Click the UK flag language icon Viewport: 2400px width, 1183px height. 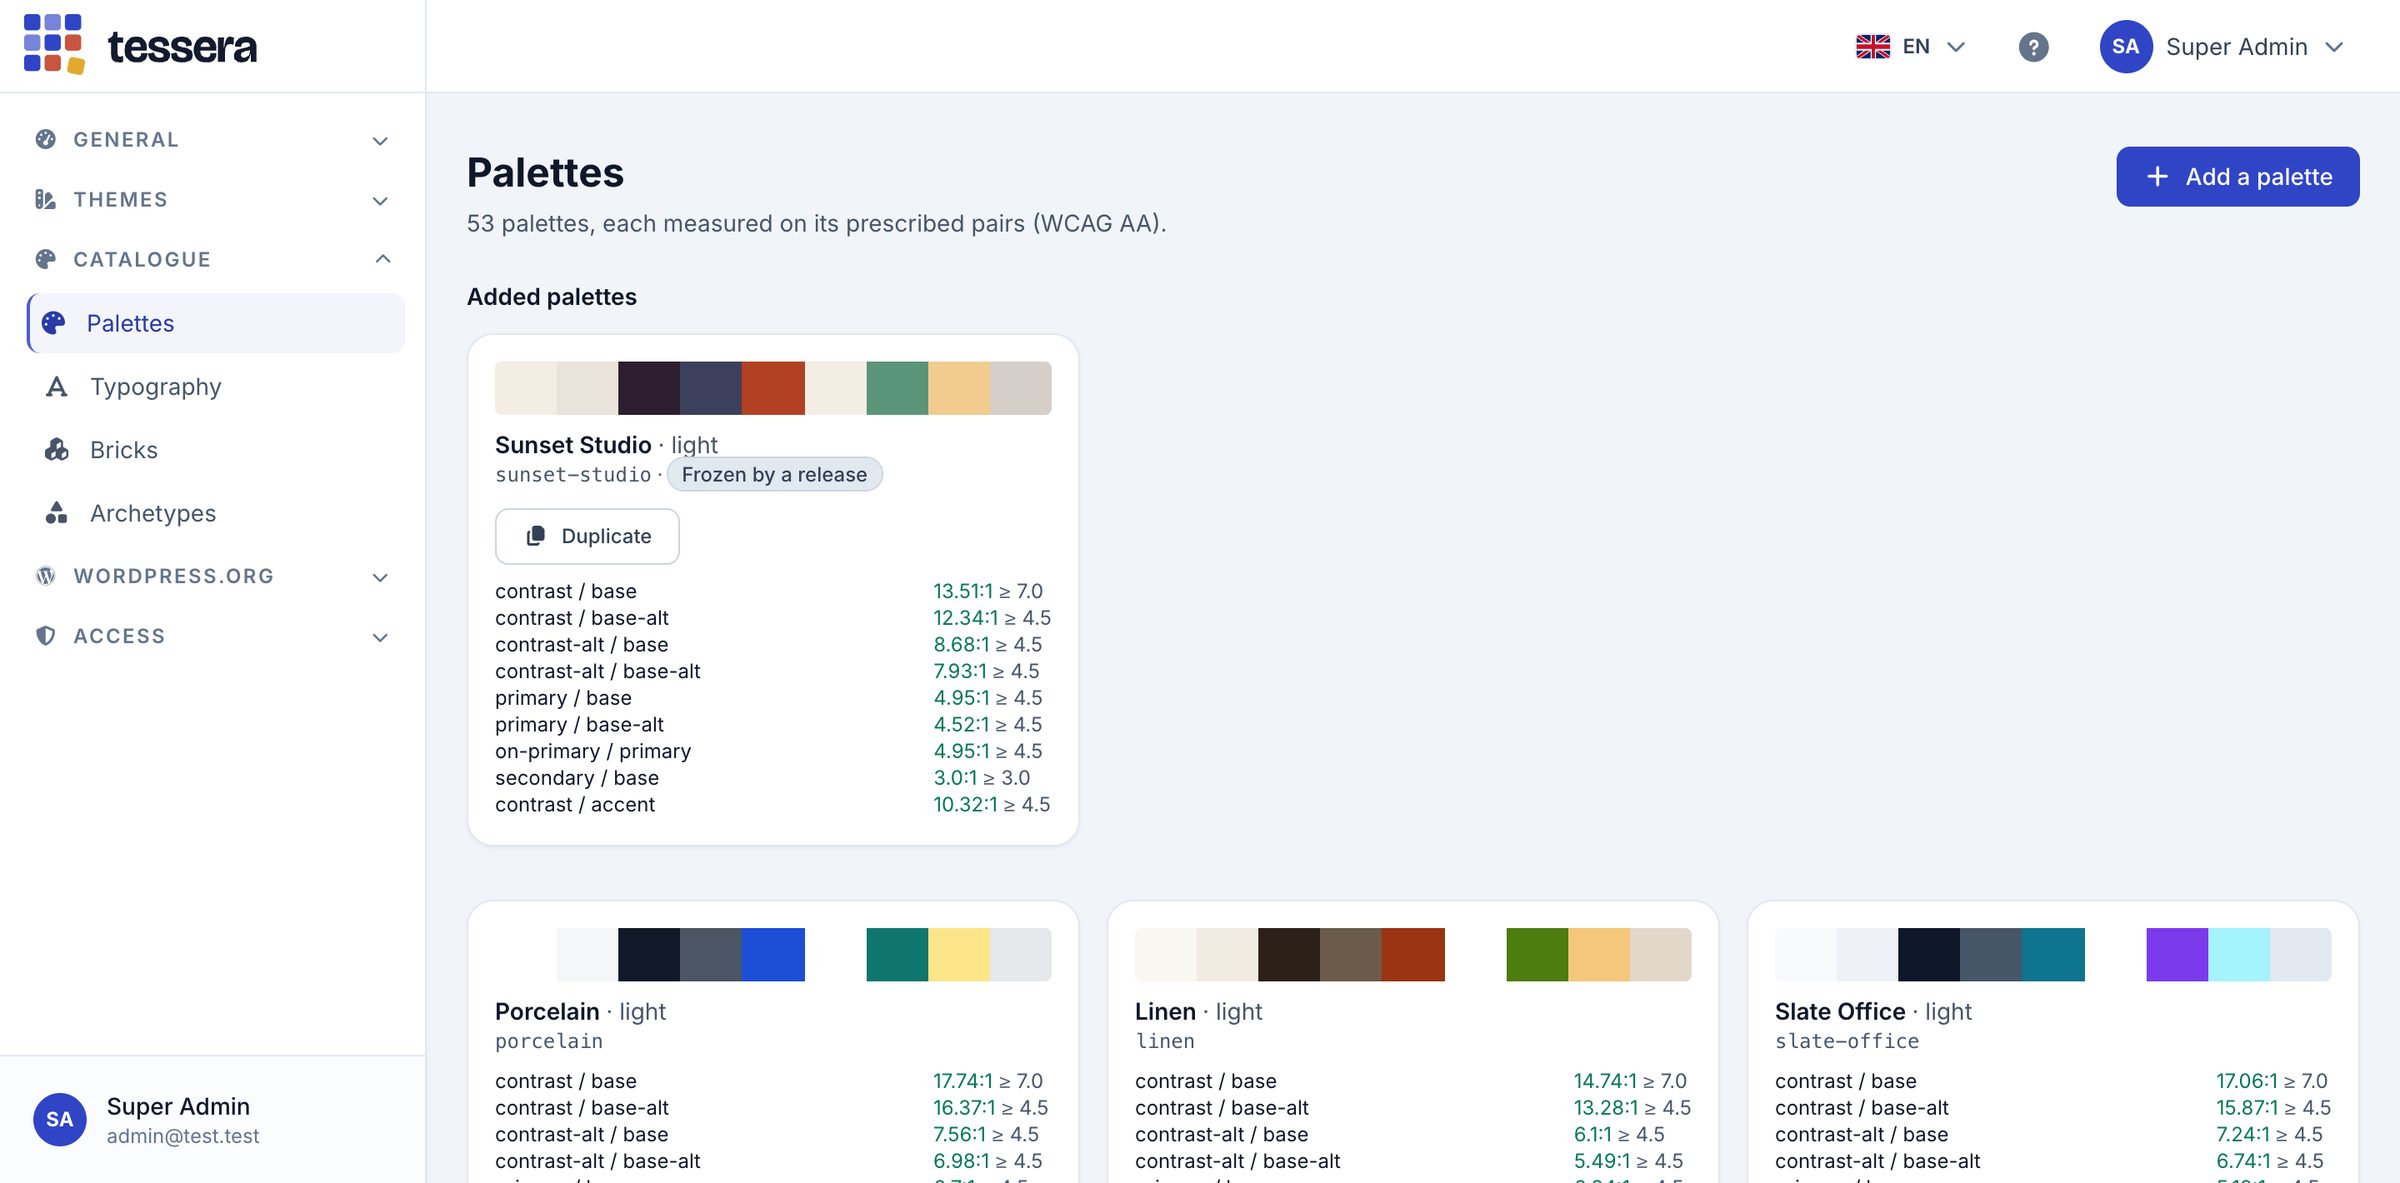click(1873, 47)
